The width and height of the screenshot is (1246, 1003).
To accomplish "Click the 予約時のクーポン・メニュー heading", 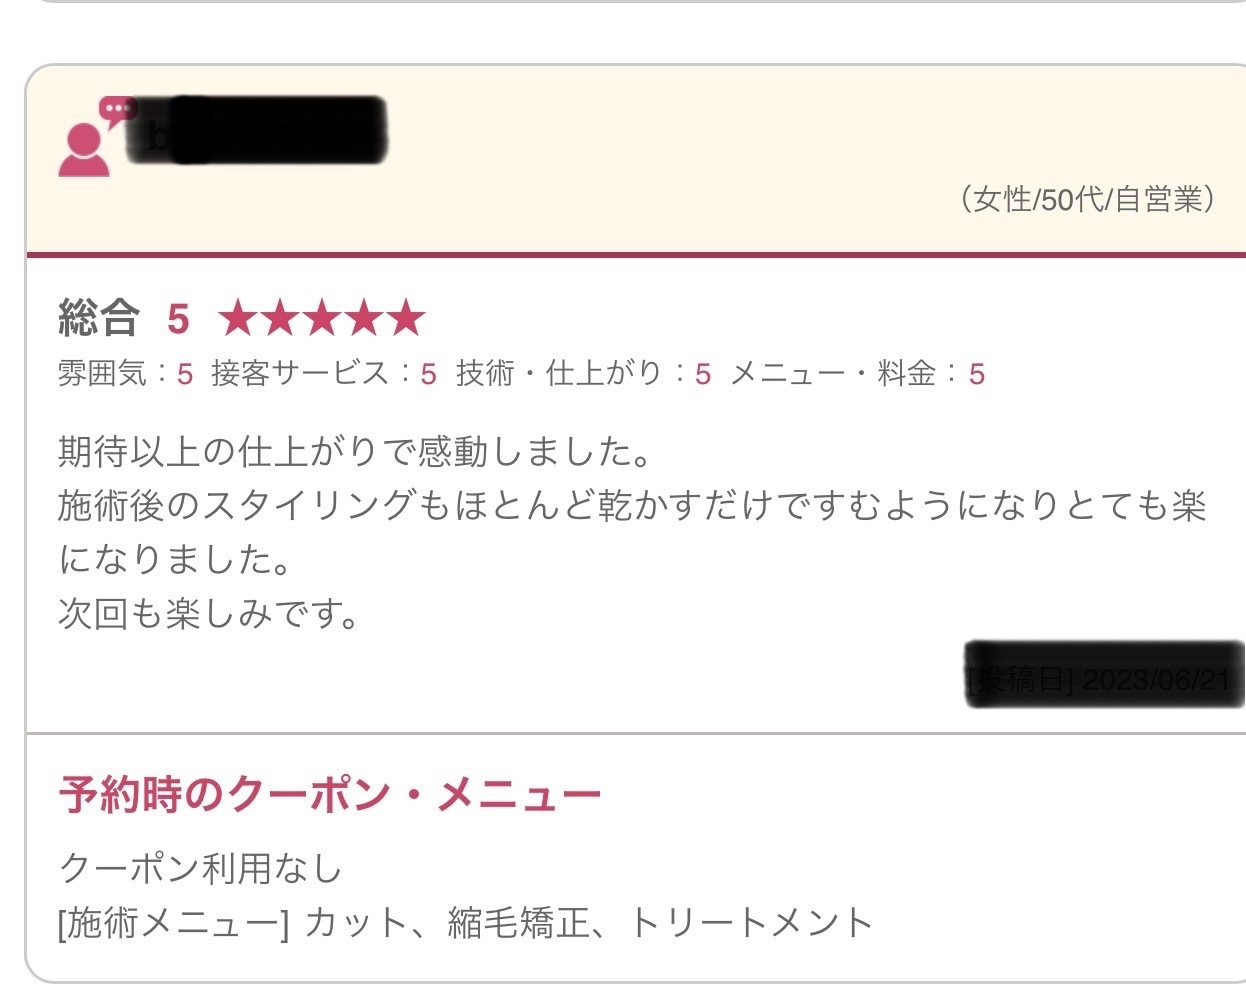I will tap(330, 795).
